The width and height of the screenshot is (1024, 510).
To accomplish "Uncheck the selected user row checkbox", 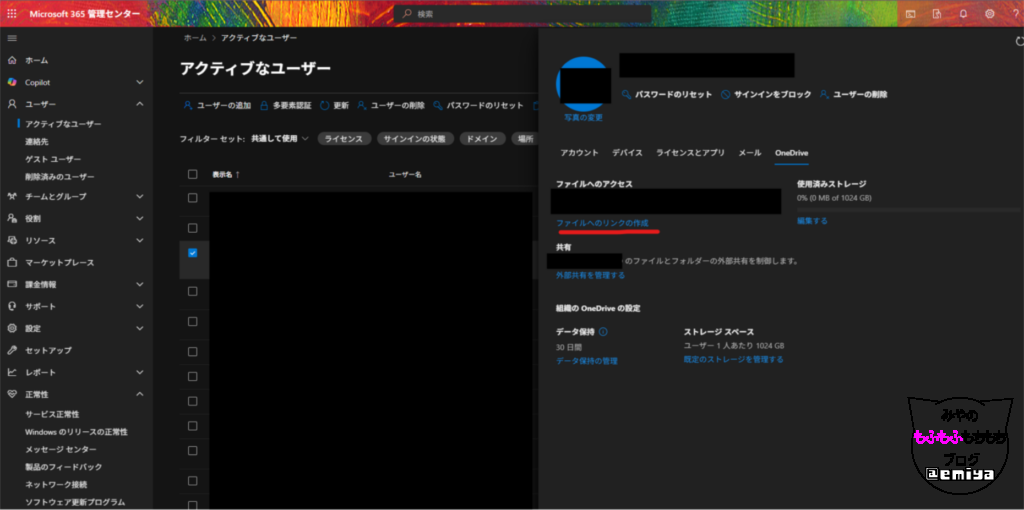I will pyautogui.click(x=193, y=252).
